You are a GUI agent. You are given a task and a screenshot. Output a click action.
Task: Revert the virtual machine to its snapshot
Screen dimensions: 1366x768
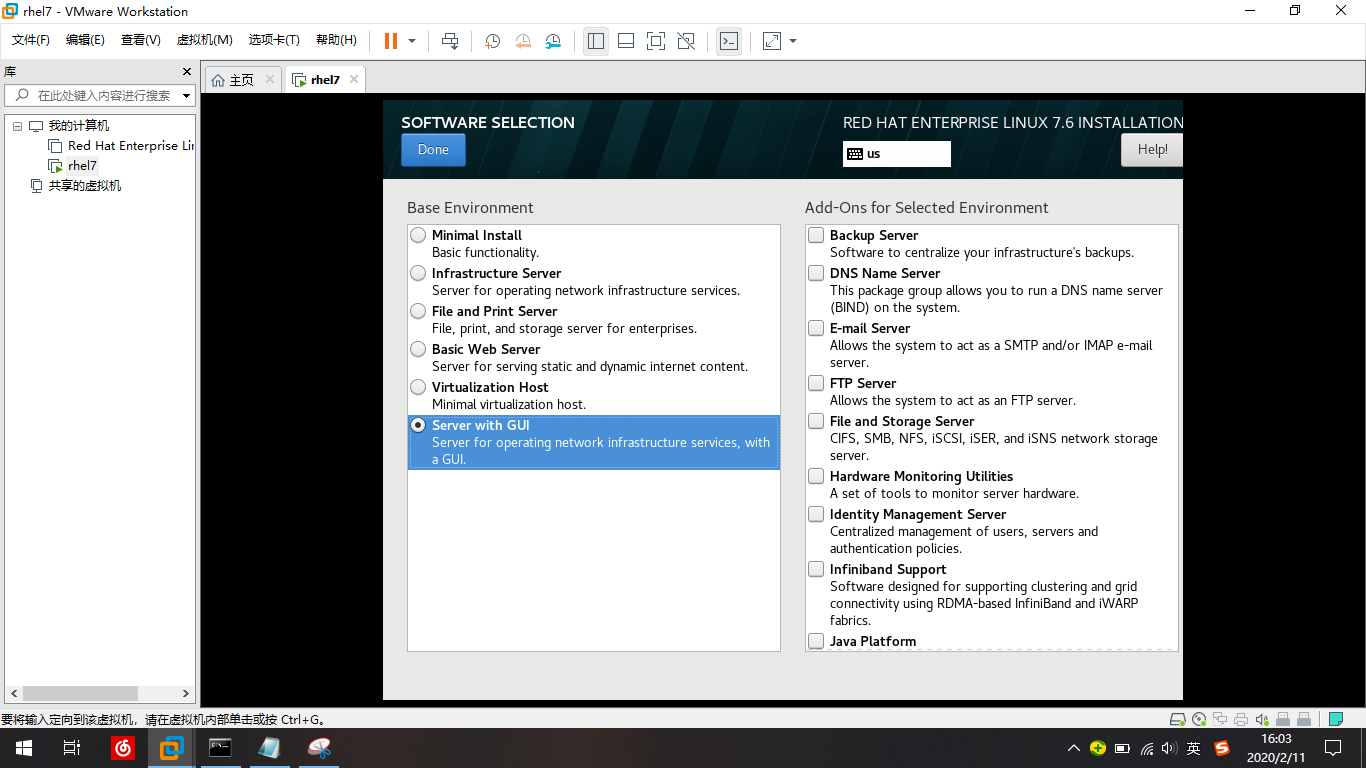[523, 41]
